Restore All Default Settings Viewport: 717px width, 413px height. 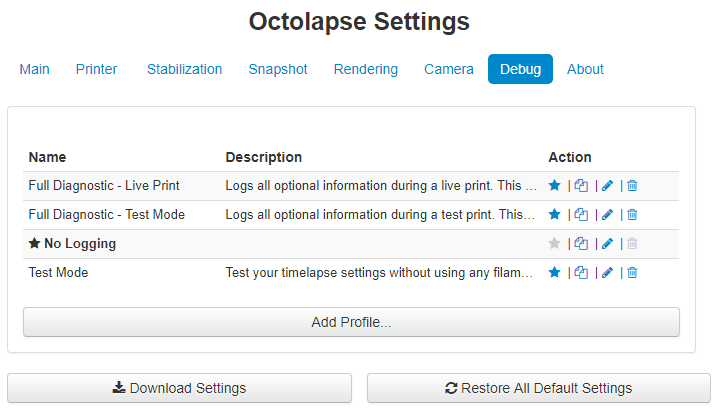tap(538, 388)
